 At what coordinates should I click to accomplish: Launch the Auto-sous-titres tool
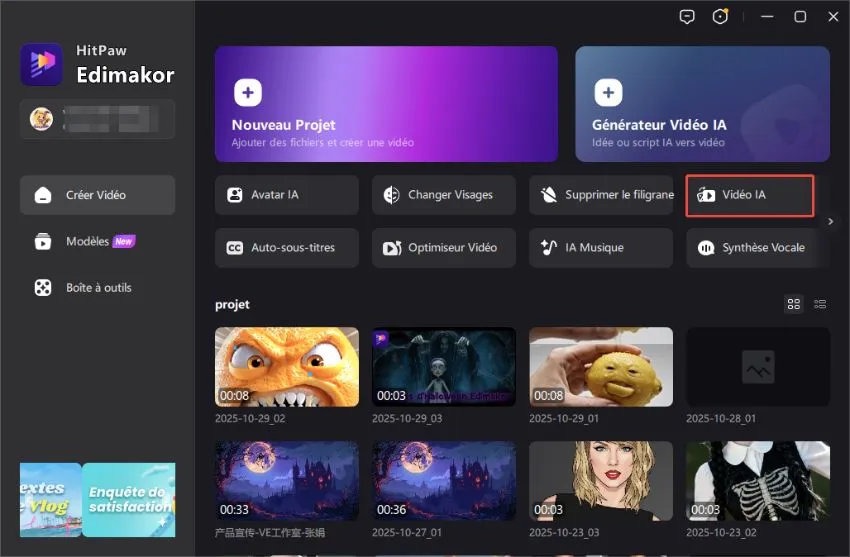click(x=286, y=247)
